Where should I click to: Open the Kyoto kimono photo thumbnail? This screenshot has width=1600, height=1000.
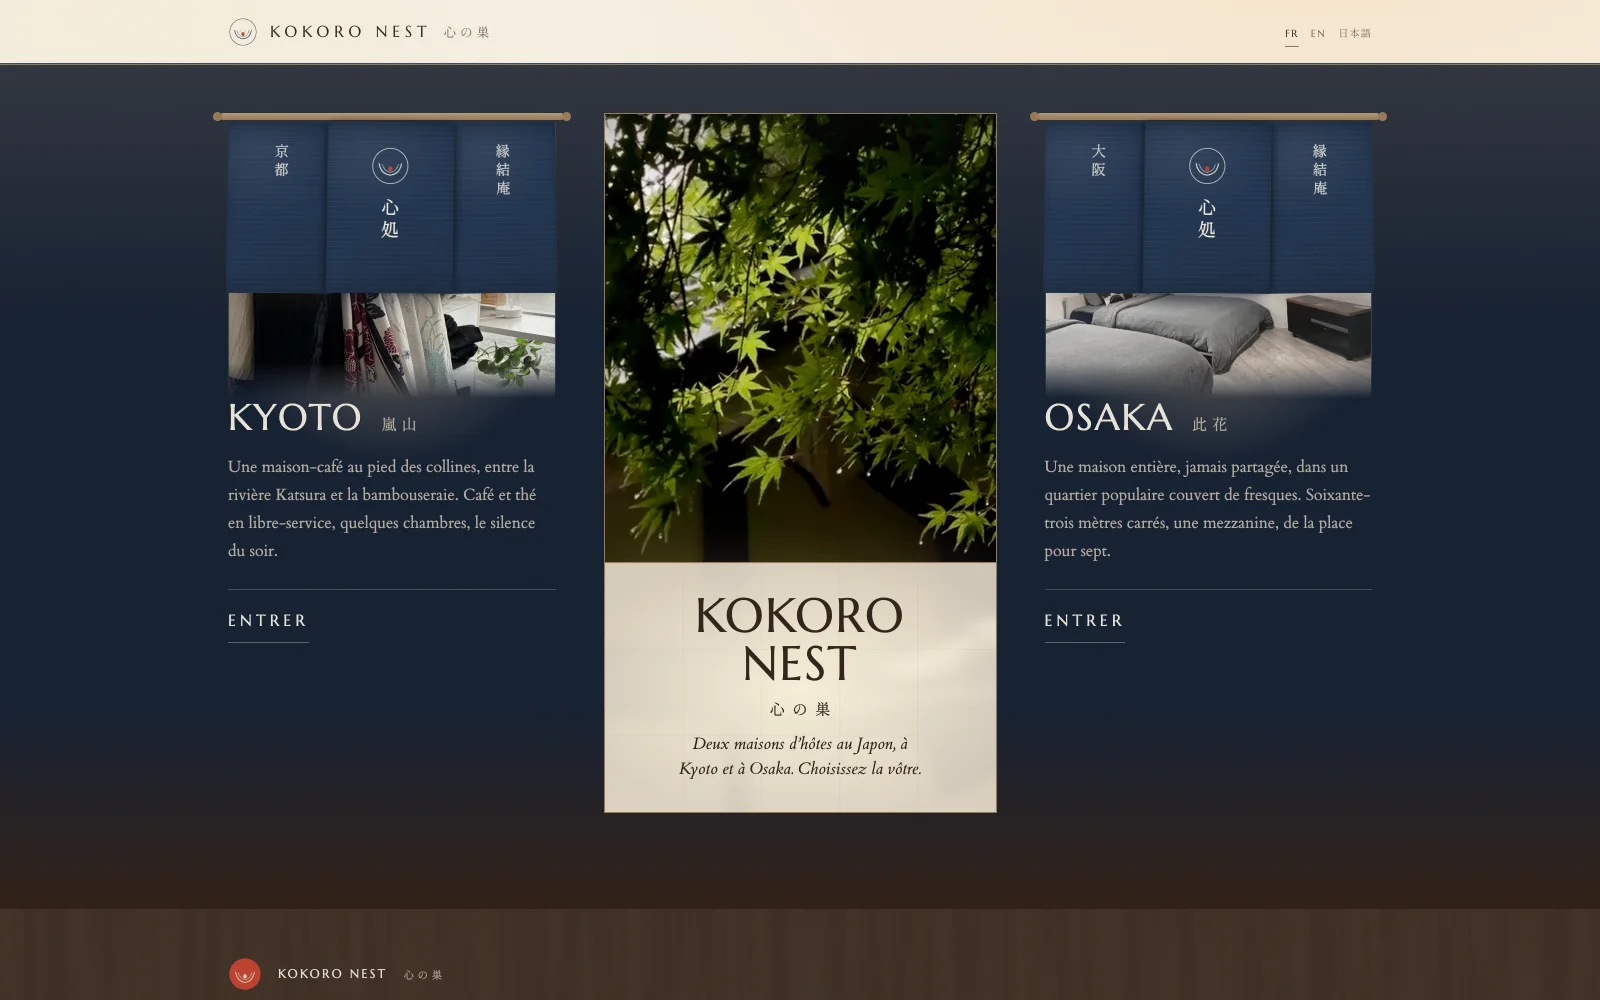(392, 343)
